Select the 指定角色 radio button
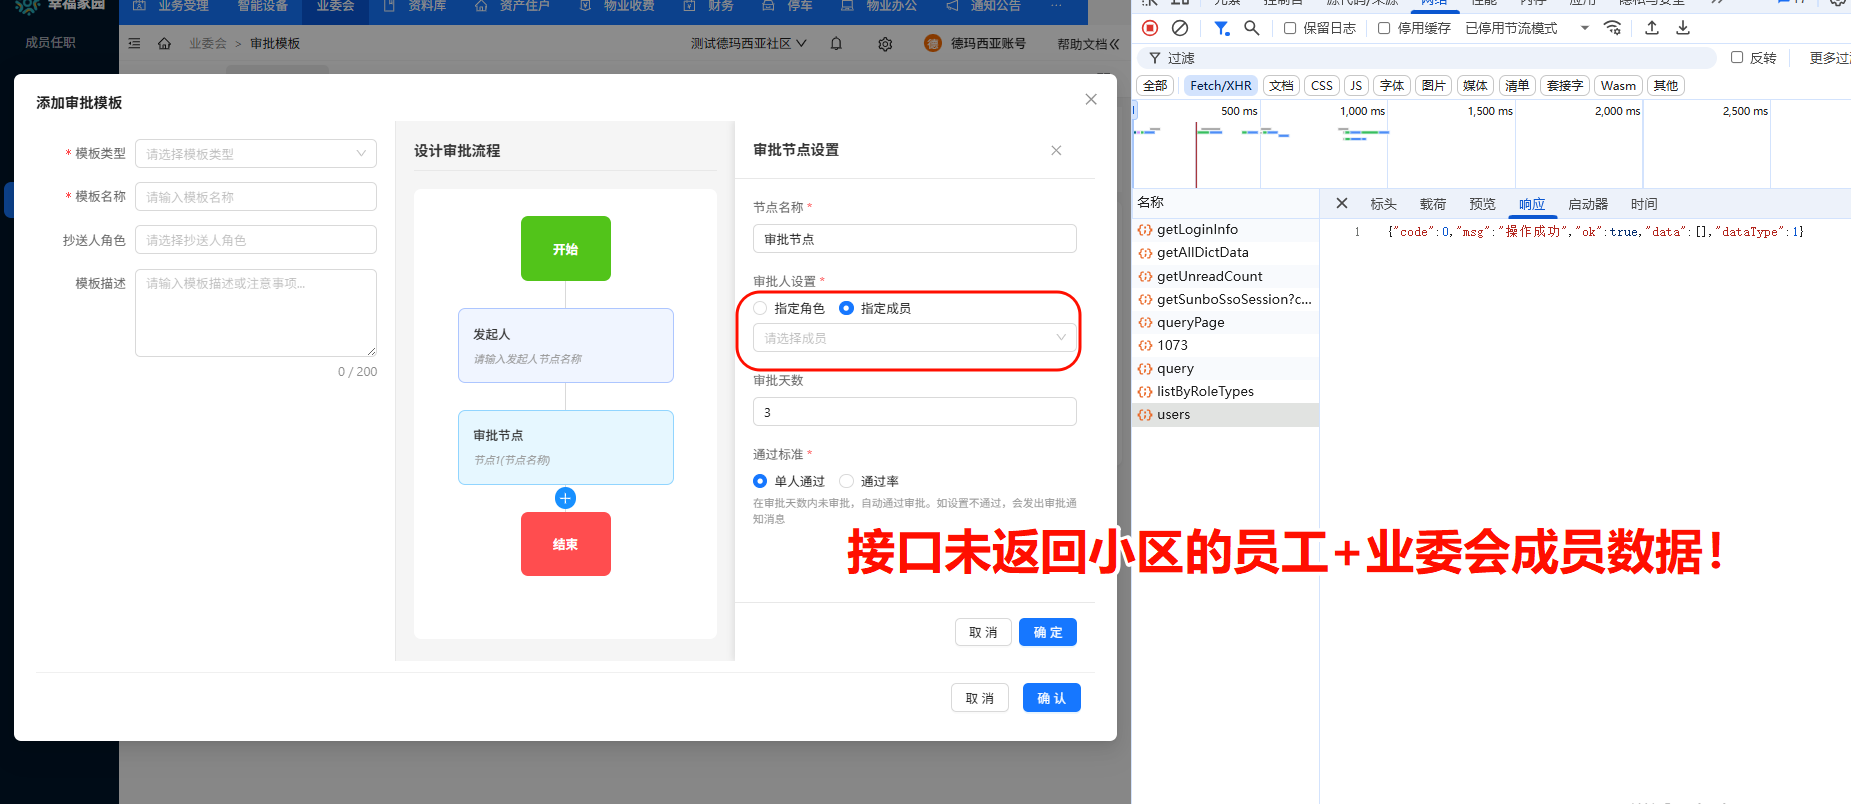Image resolution: width=1851 pixels, height=804 pixels. (761, 308)
